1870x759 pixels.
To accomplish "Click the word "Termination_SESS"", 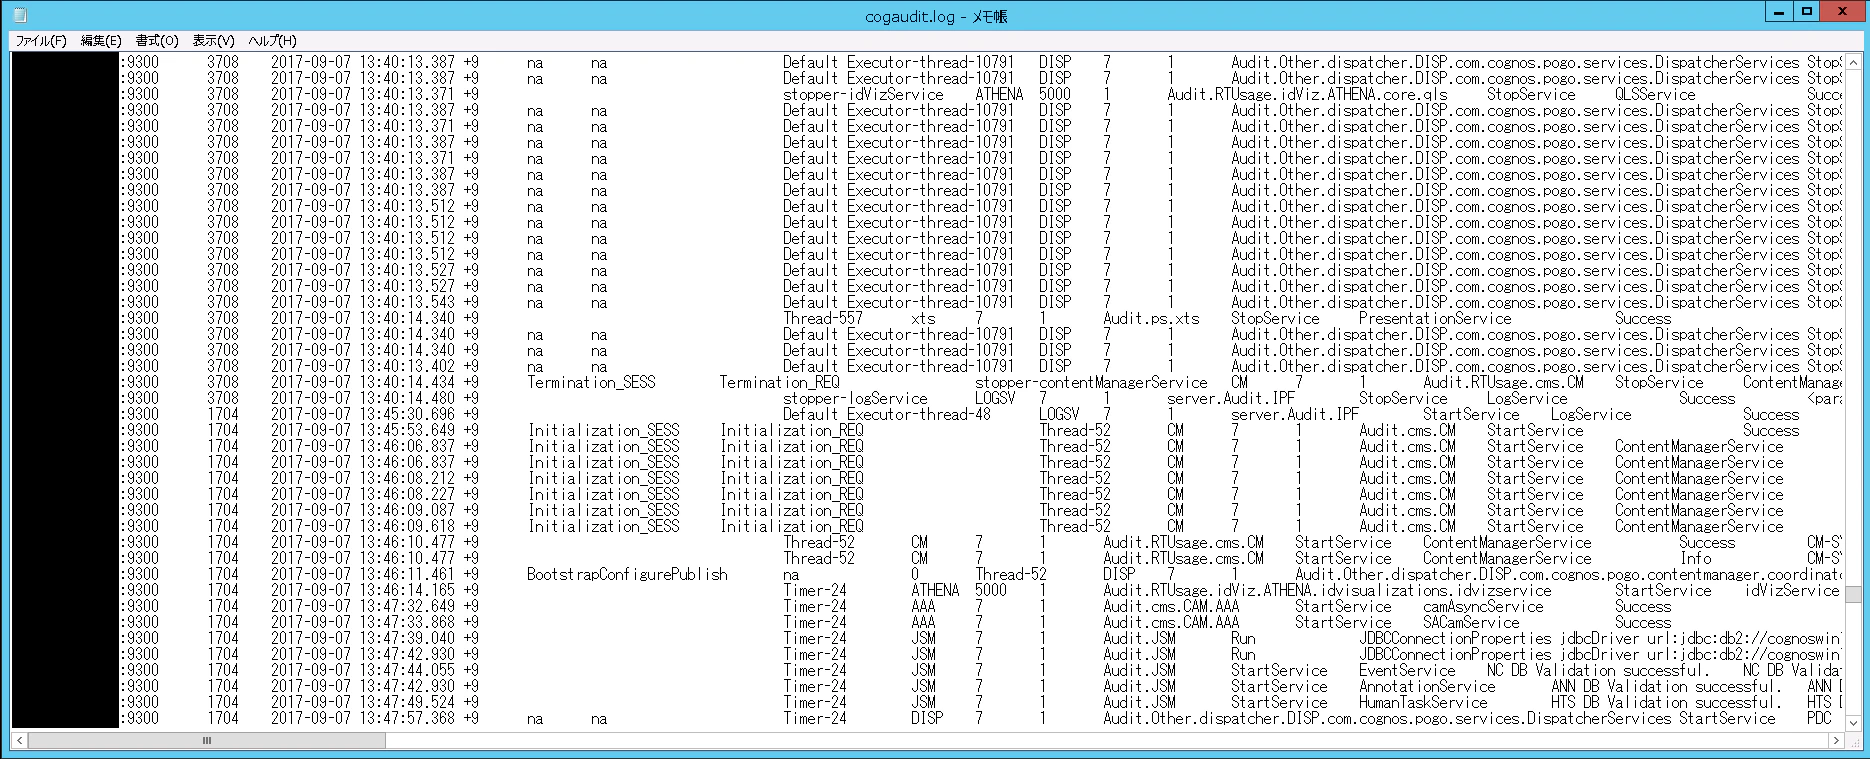I will pos(591,382).
